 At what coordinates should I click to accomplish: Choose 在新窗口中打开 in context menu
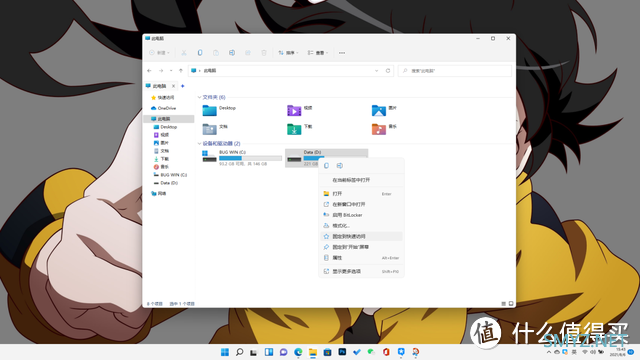pyautogui.click(x=361, y=204)
